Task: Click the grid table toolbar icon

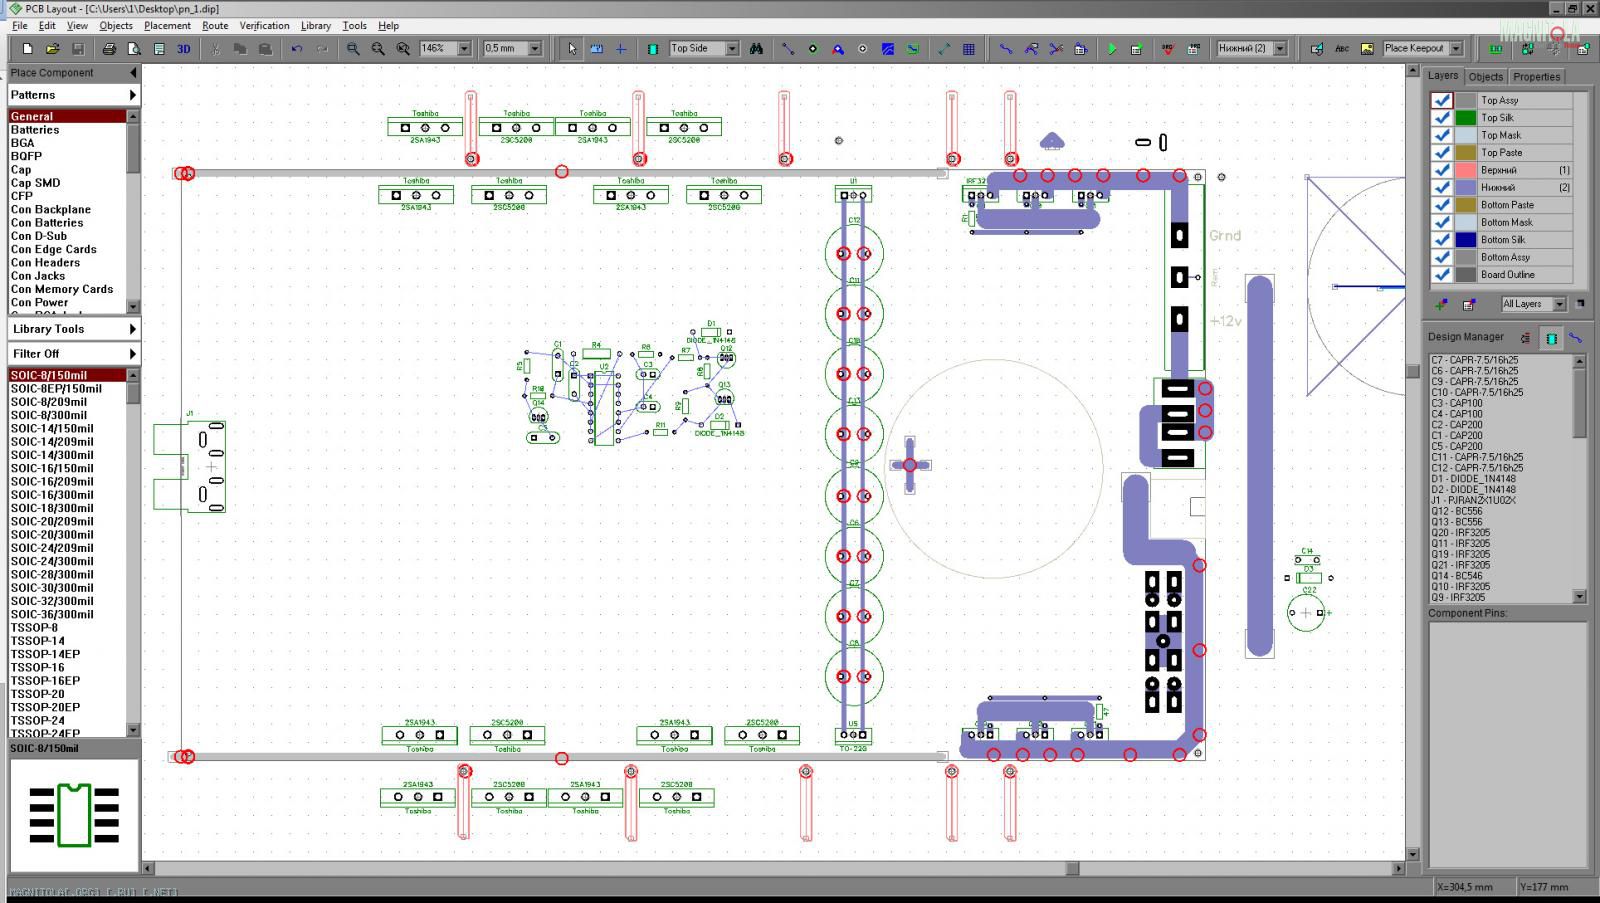Action: [968, 48]
